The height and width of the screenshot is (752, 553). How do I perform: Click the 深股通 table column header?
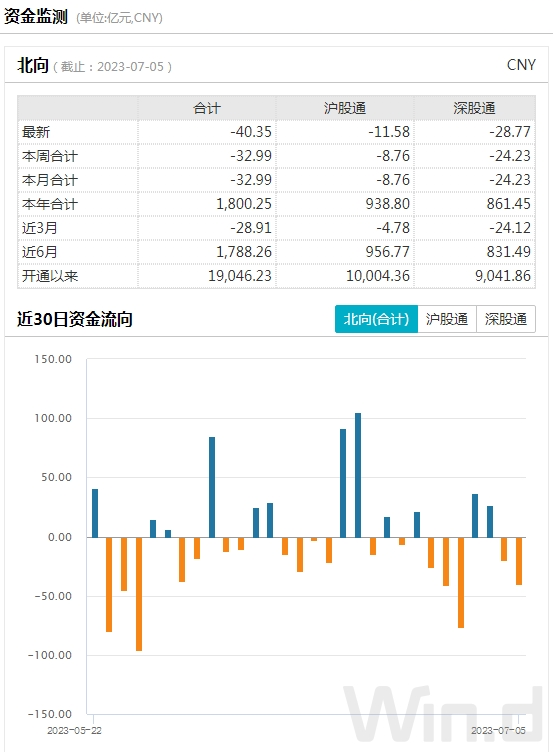point(474,108)
